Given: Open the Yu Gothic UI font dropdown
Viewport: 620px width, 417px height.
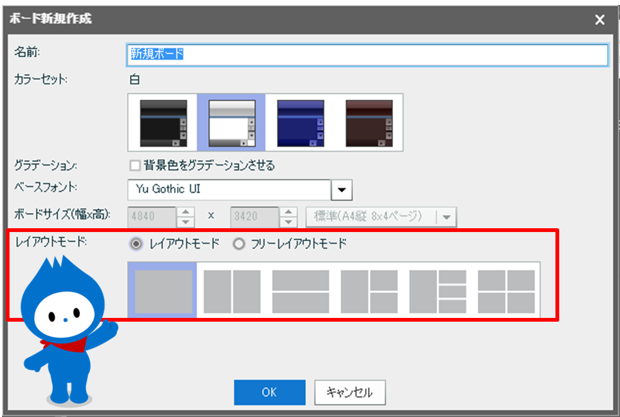Looking at the screenshot, I should [x=342, y=189].
